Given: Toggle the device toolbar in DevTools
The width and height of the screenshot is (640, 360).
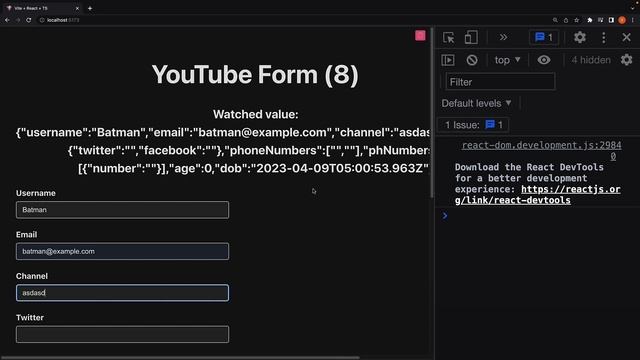Looking at the screenshot, I should click(471, 38).
